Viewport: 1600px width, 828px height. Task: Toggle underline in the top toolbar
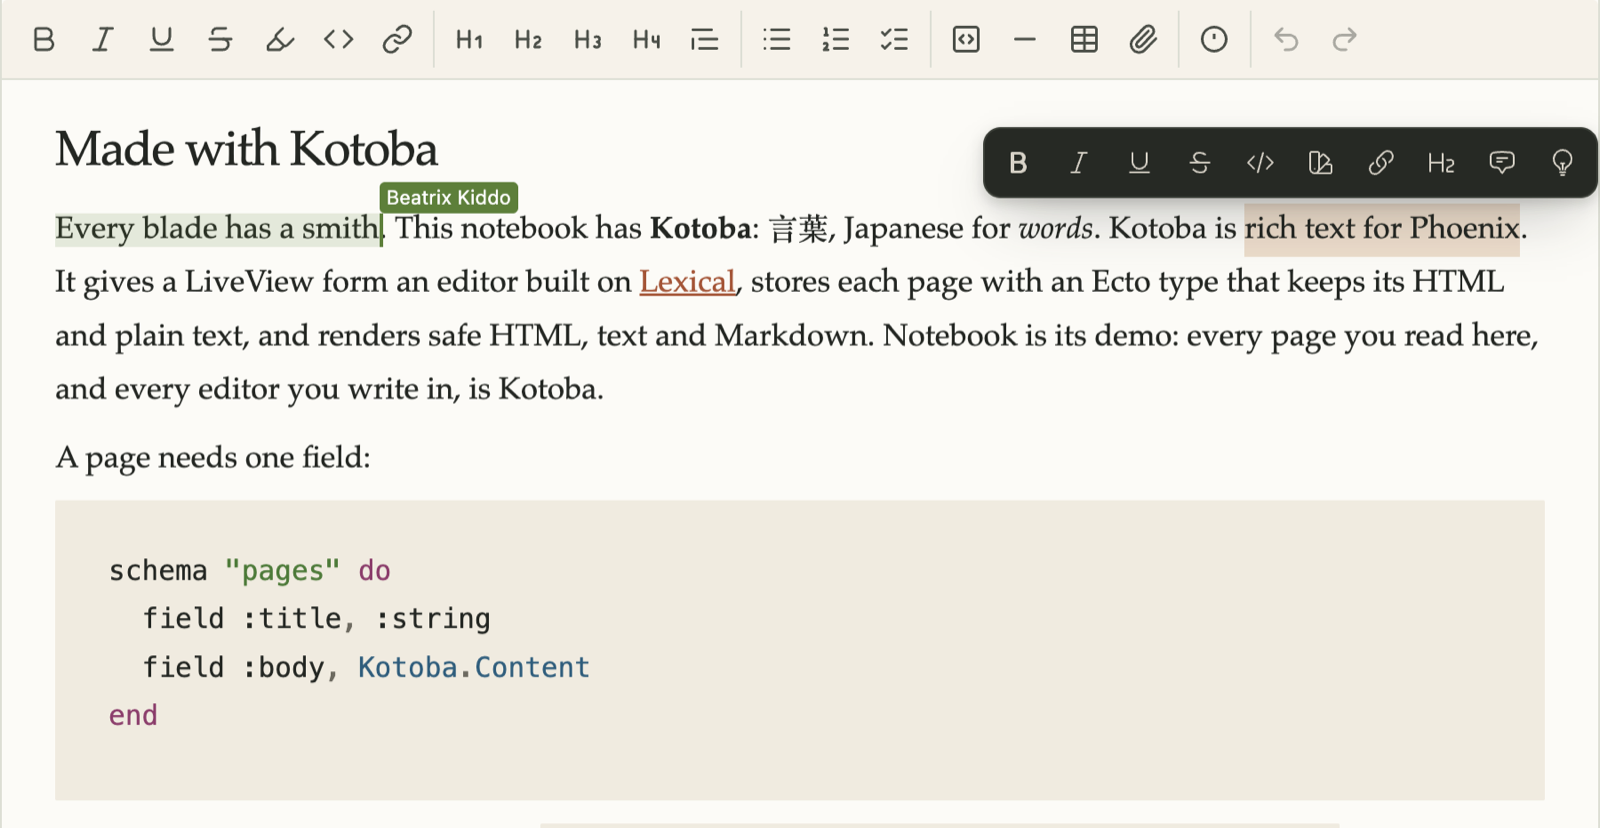[x=161, y=40]
